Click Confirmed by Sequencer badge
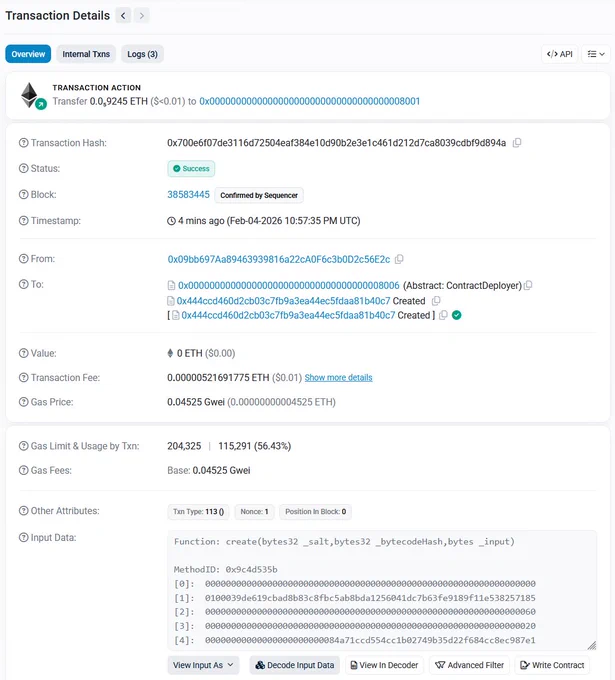This screenshot has height=680, width=615. (x=259, y=195)
